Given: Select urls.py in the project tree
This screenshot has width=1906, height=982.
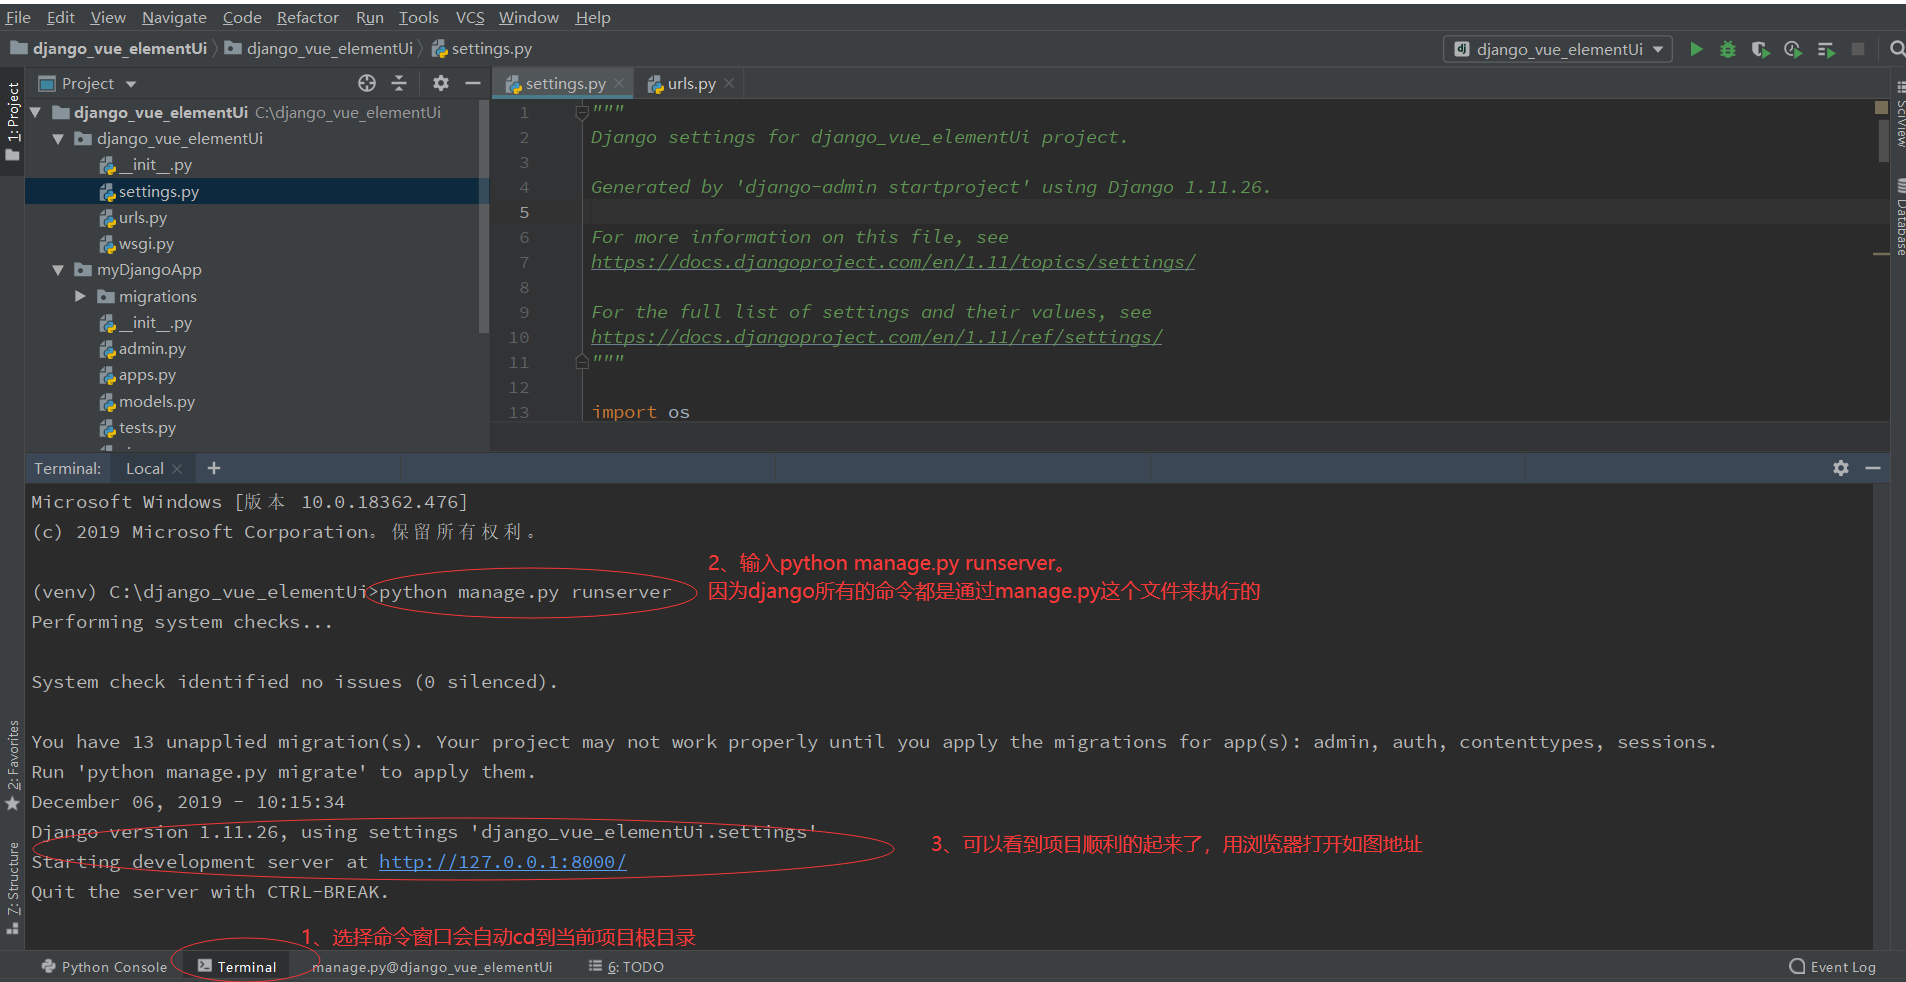Looking at the screenshot, I should [x=143, y=218].
